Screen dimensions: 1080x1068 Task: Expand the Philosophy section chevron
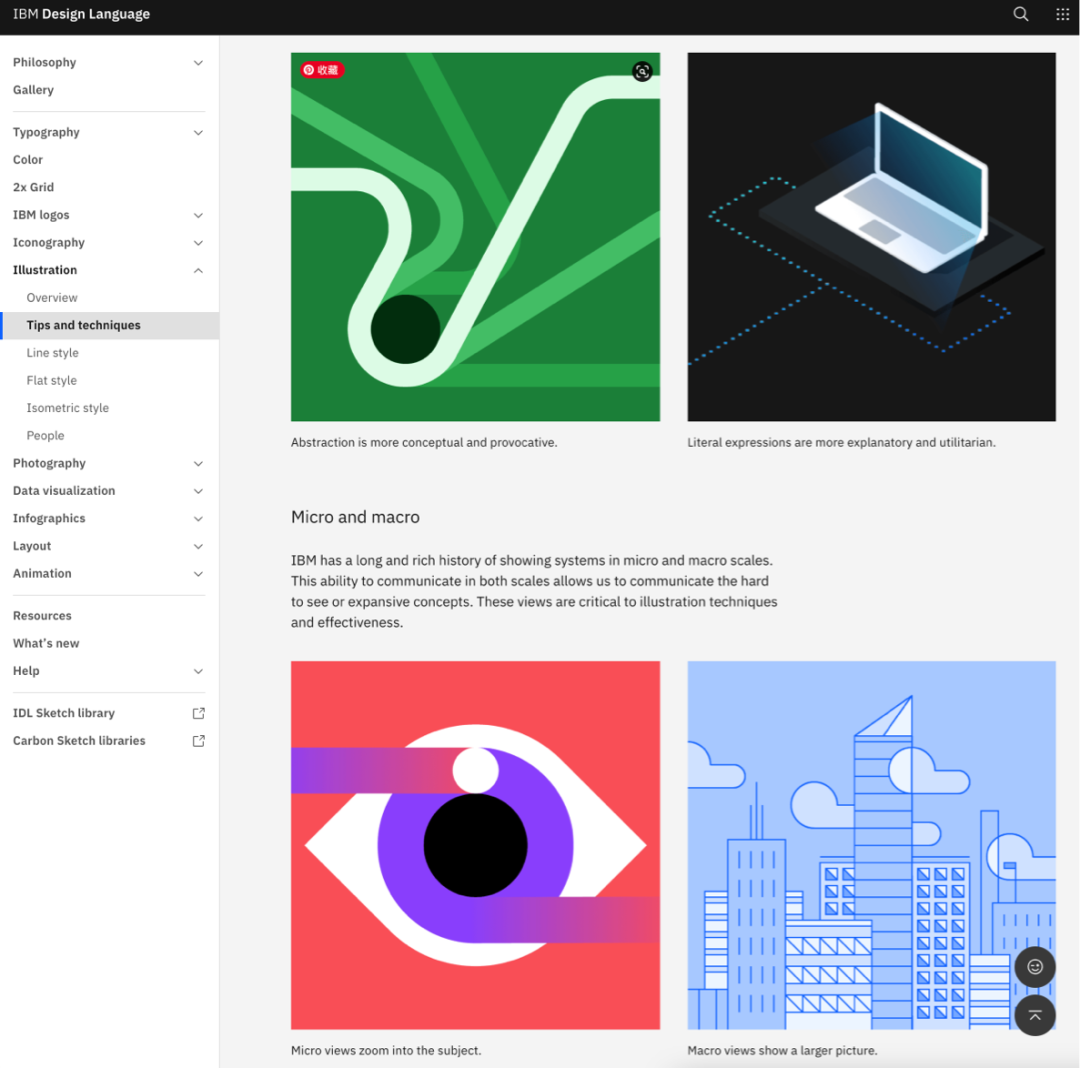198,63
